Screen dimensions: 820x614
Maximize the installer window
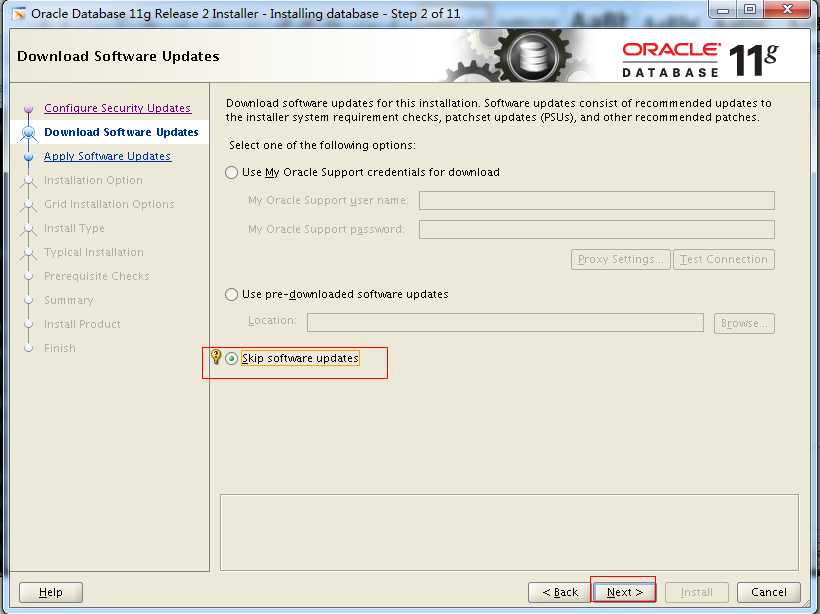pos(750,10)
